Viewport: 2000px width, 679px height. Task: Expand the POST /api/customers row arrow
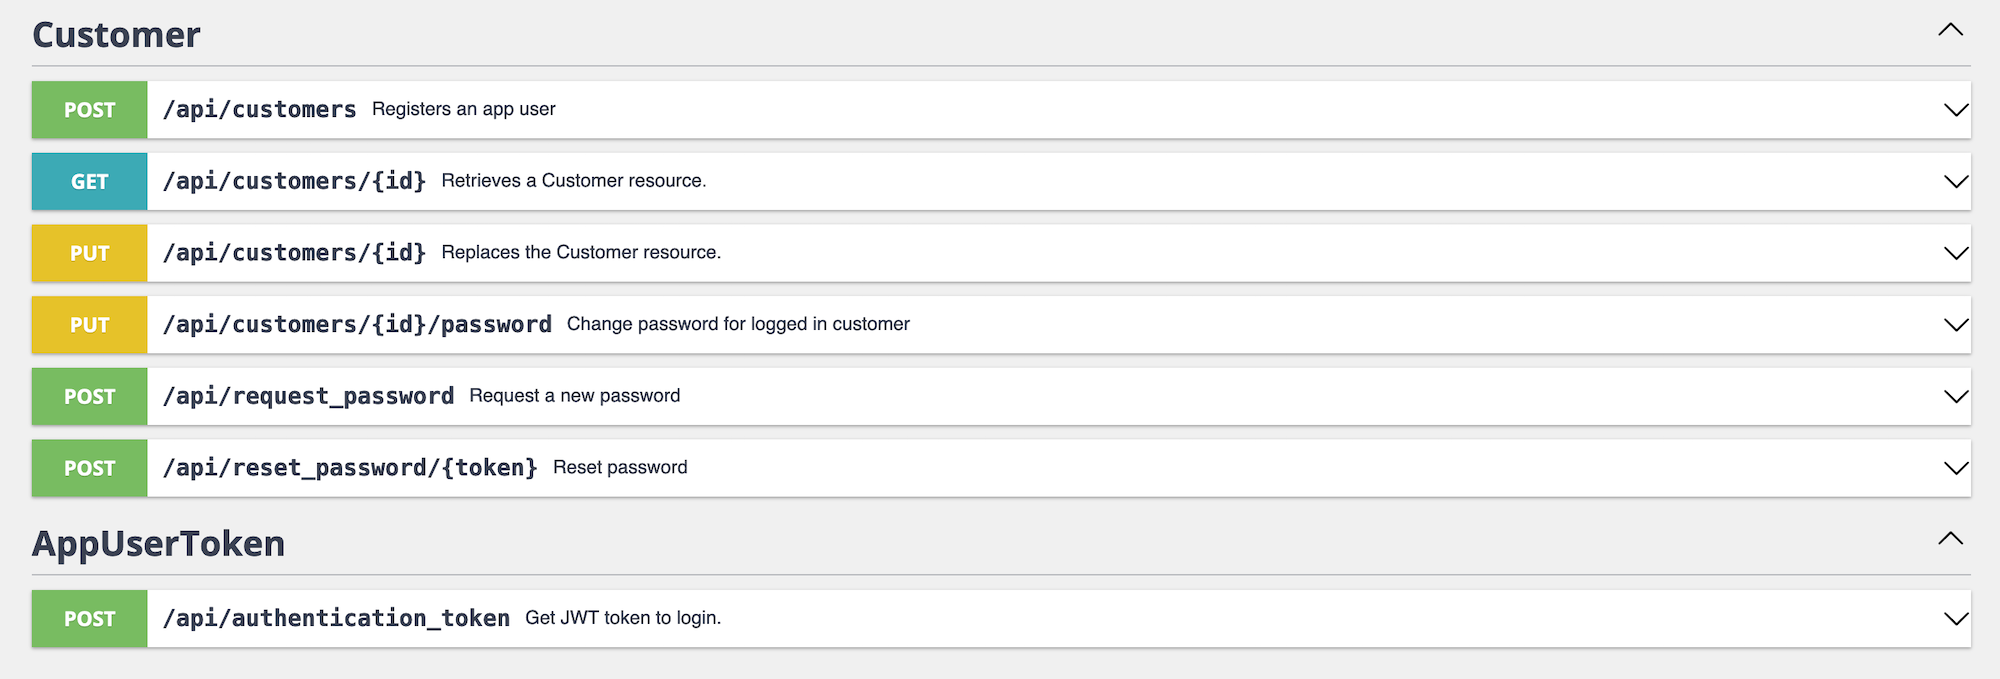pos(1956,110)
